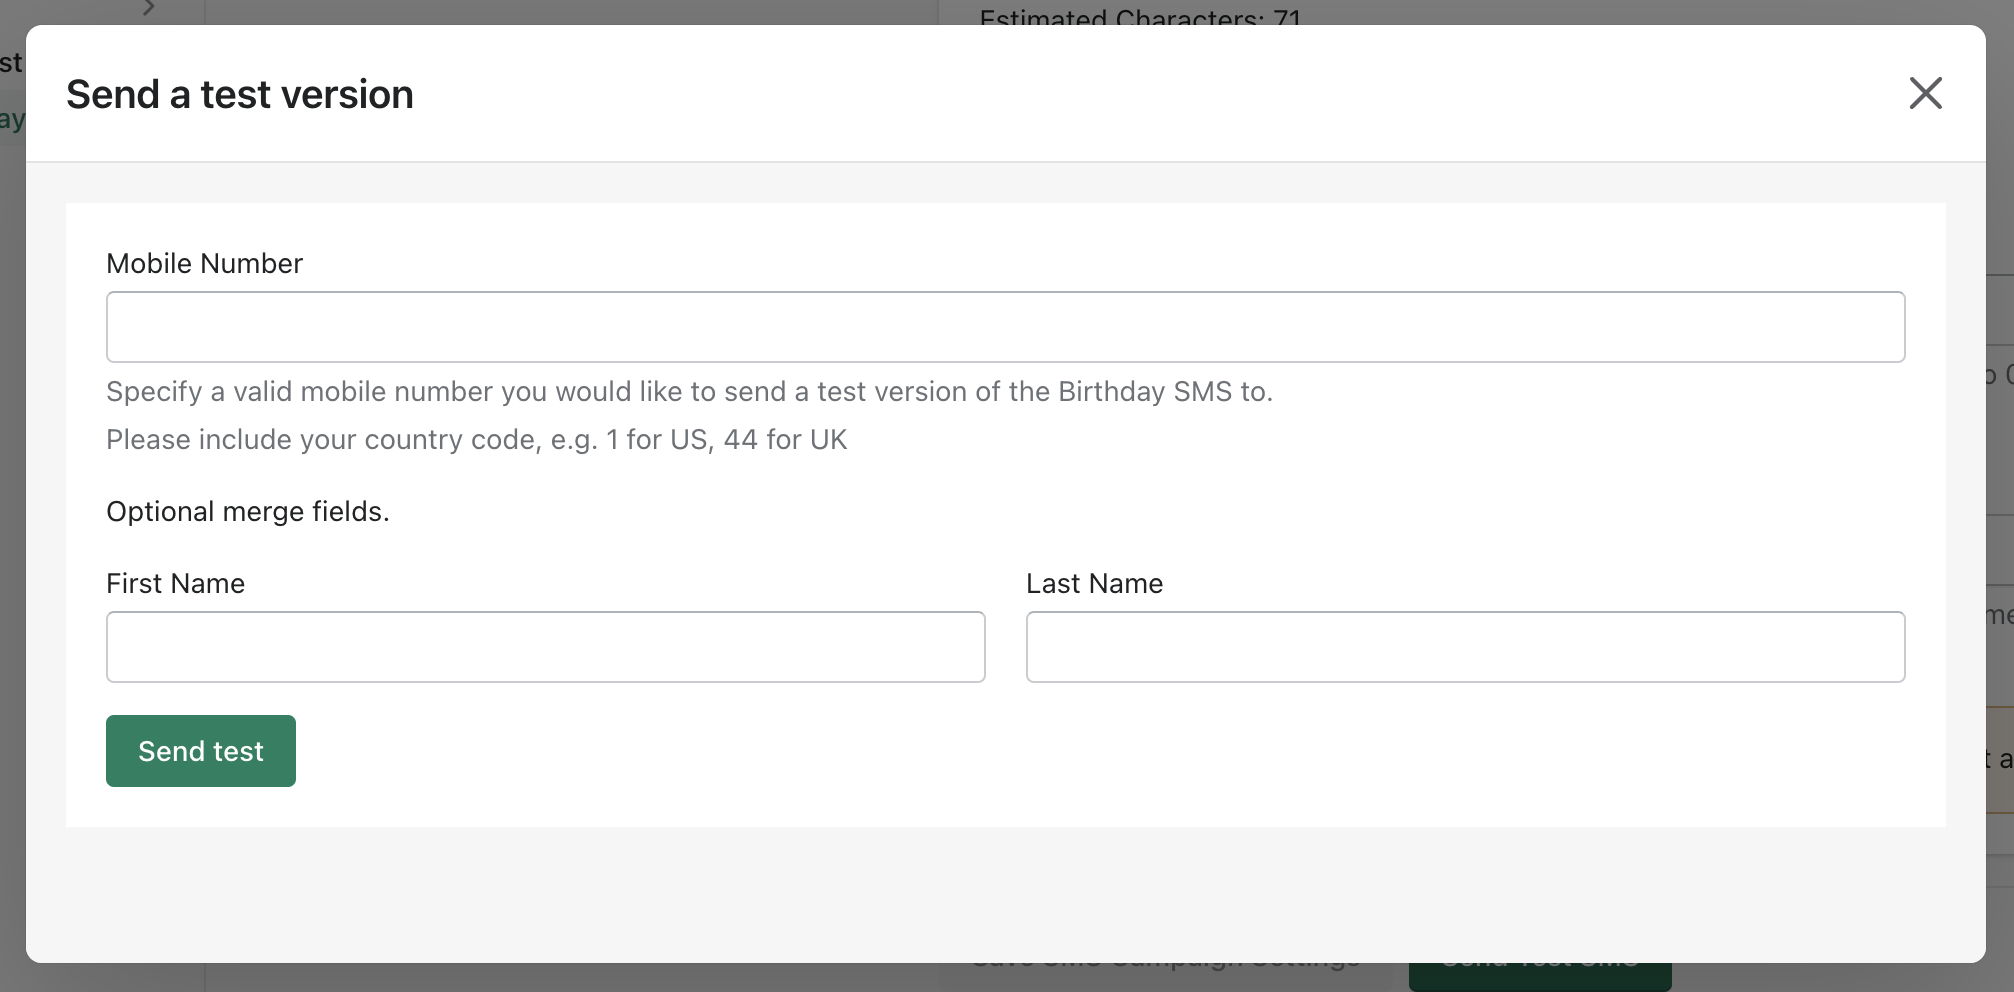Click the Estimated Characters text behind dialog

point(1140,16)
